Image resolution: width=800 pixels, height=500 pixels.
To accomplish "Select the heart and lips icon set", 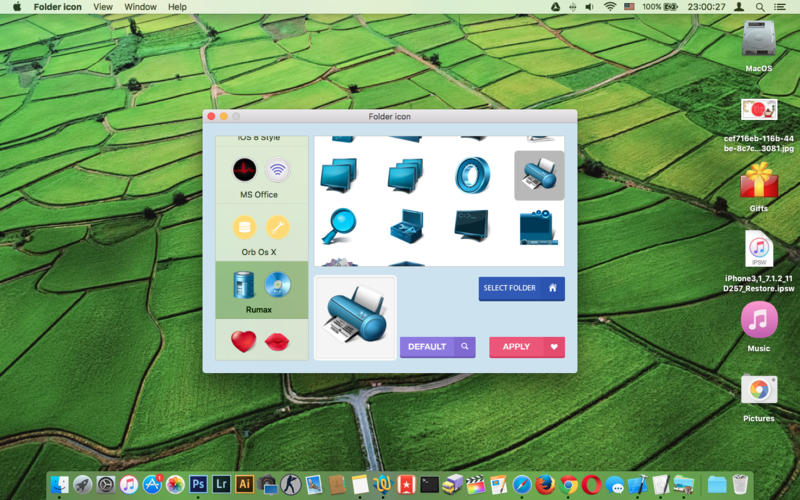I will click(261, 340).
